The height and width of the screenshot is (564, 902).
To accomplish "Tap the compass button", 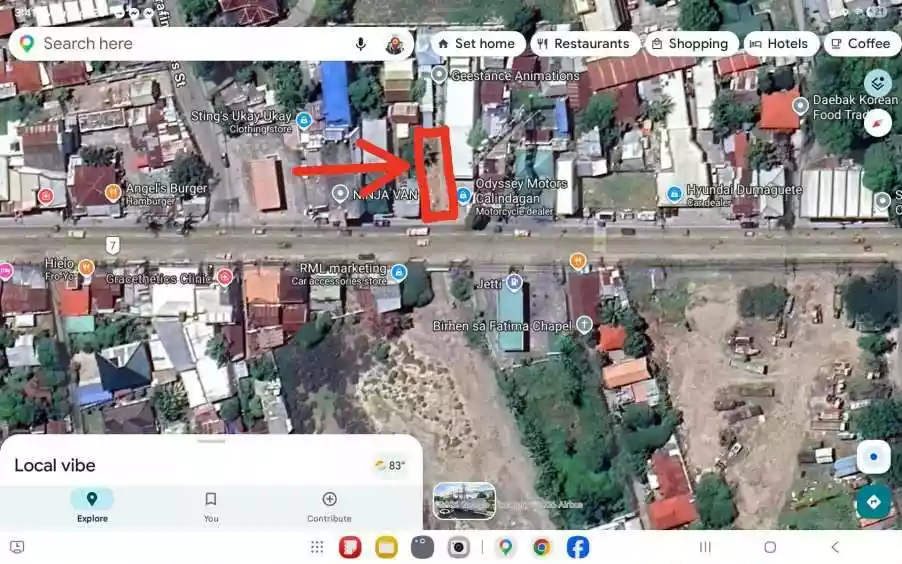I will pos(878,123).
